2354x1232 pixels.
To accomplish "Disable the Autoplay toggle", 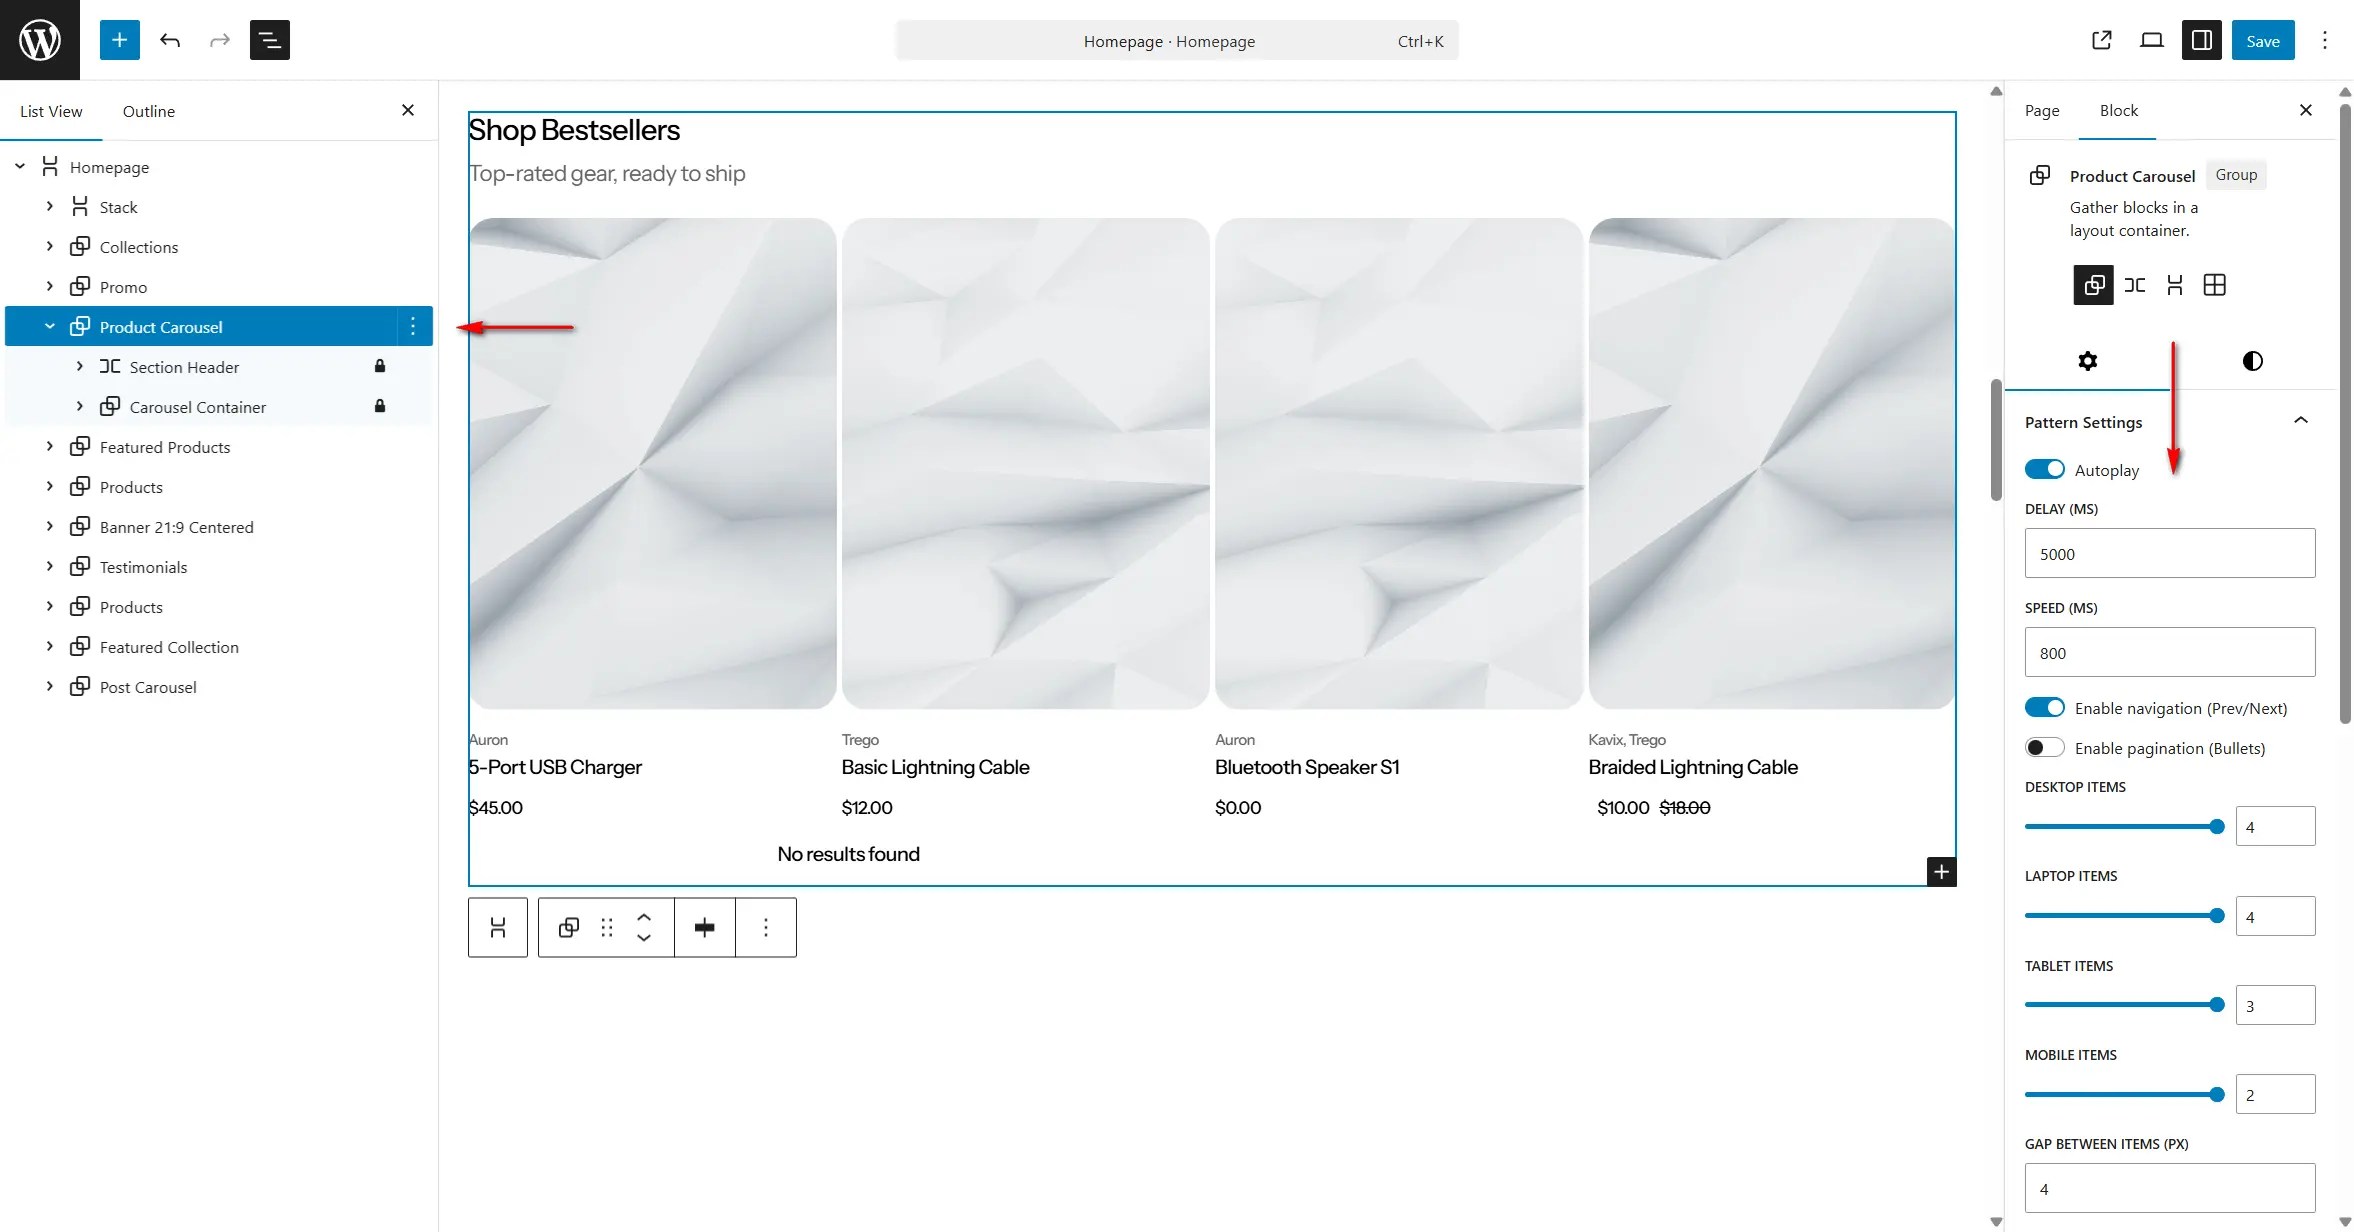I will tap(2044, 469).
